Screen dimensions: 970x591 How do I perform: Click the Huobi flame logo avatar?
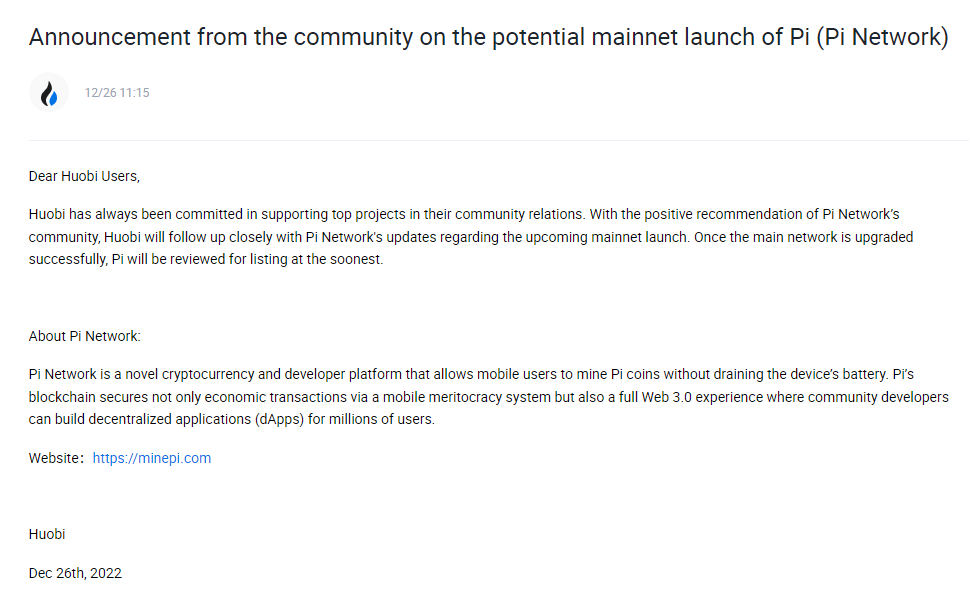pyautogui.click(x=49, y=93)
